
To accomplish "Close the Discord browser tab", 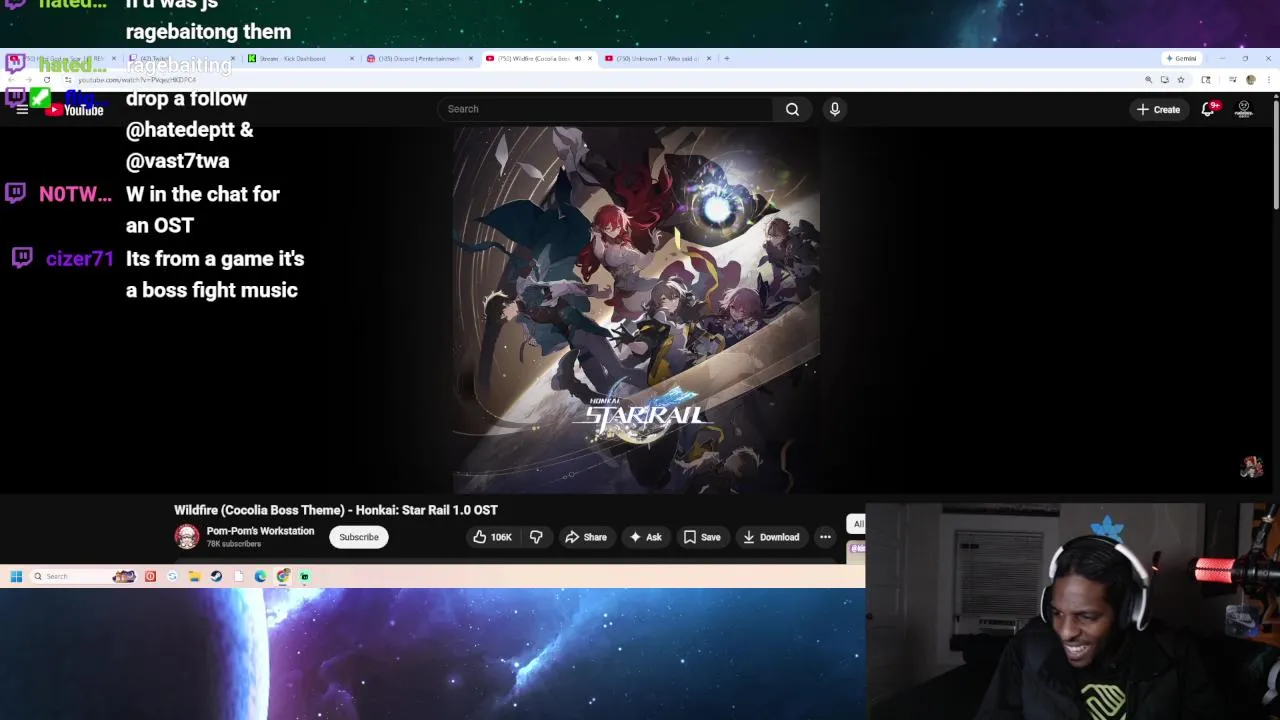I will [470, 59].
